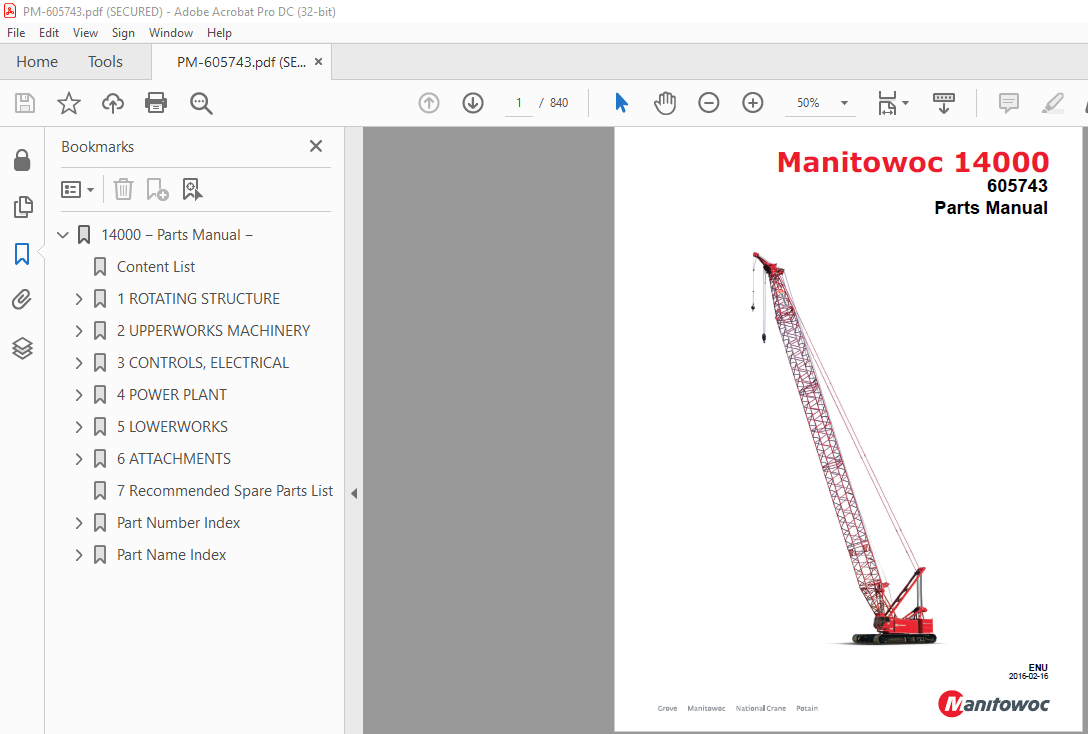The width and height of the screenshot is (1088, 734).
Task: Add file to starred with star icon
Action: point(69,103)
